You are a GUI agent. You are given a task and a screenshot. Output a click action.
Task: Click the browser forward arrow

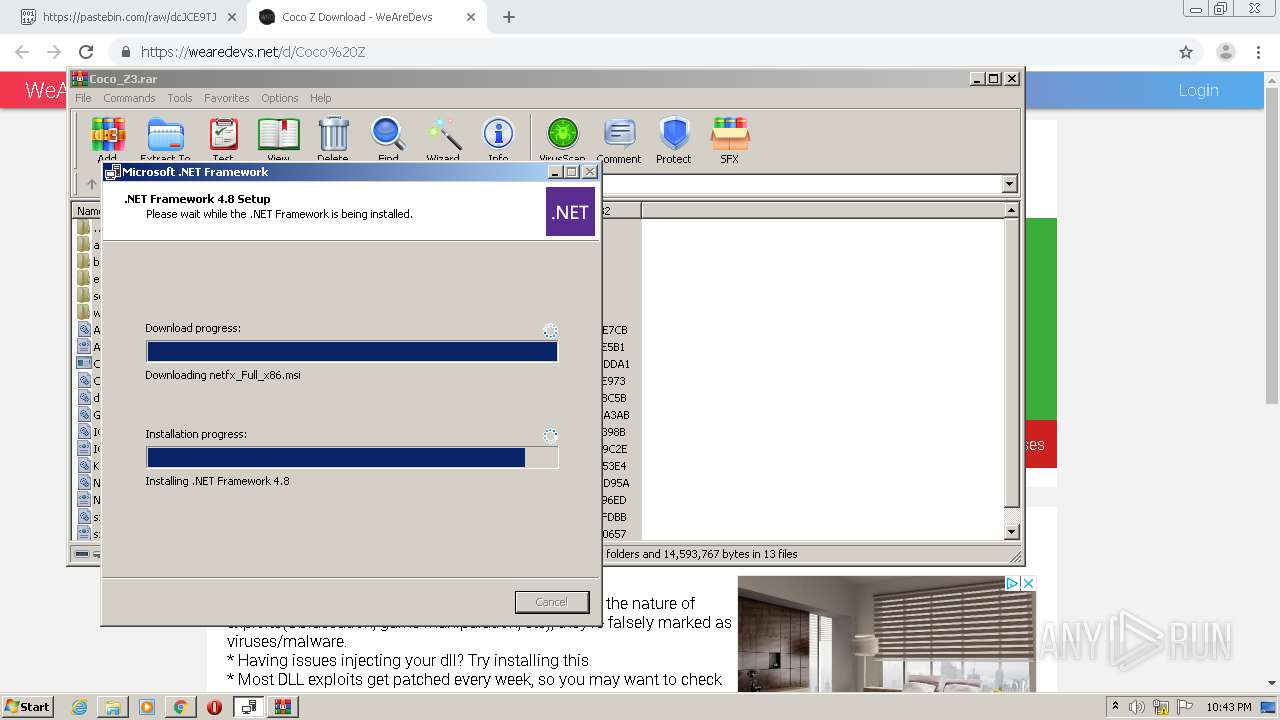click(54, 52)
